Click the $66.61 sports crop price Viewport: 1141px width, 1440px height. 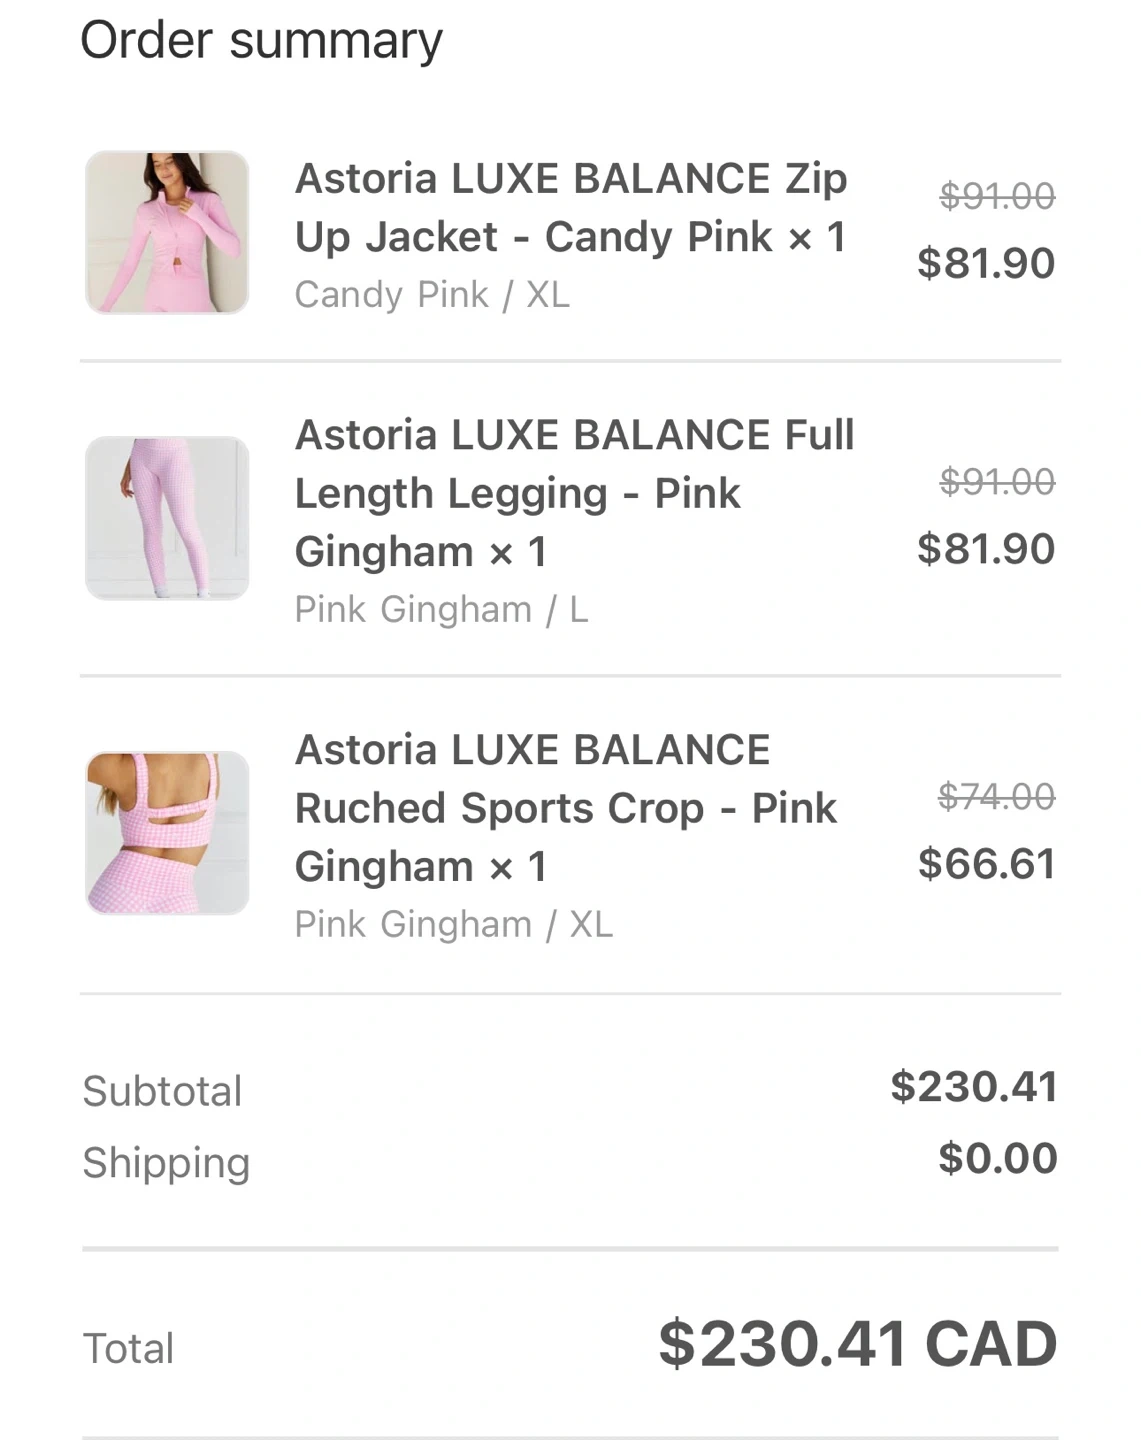tap(986, 864)
